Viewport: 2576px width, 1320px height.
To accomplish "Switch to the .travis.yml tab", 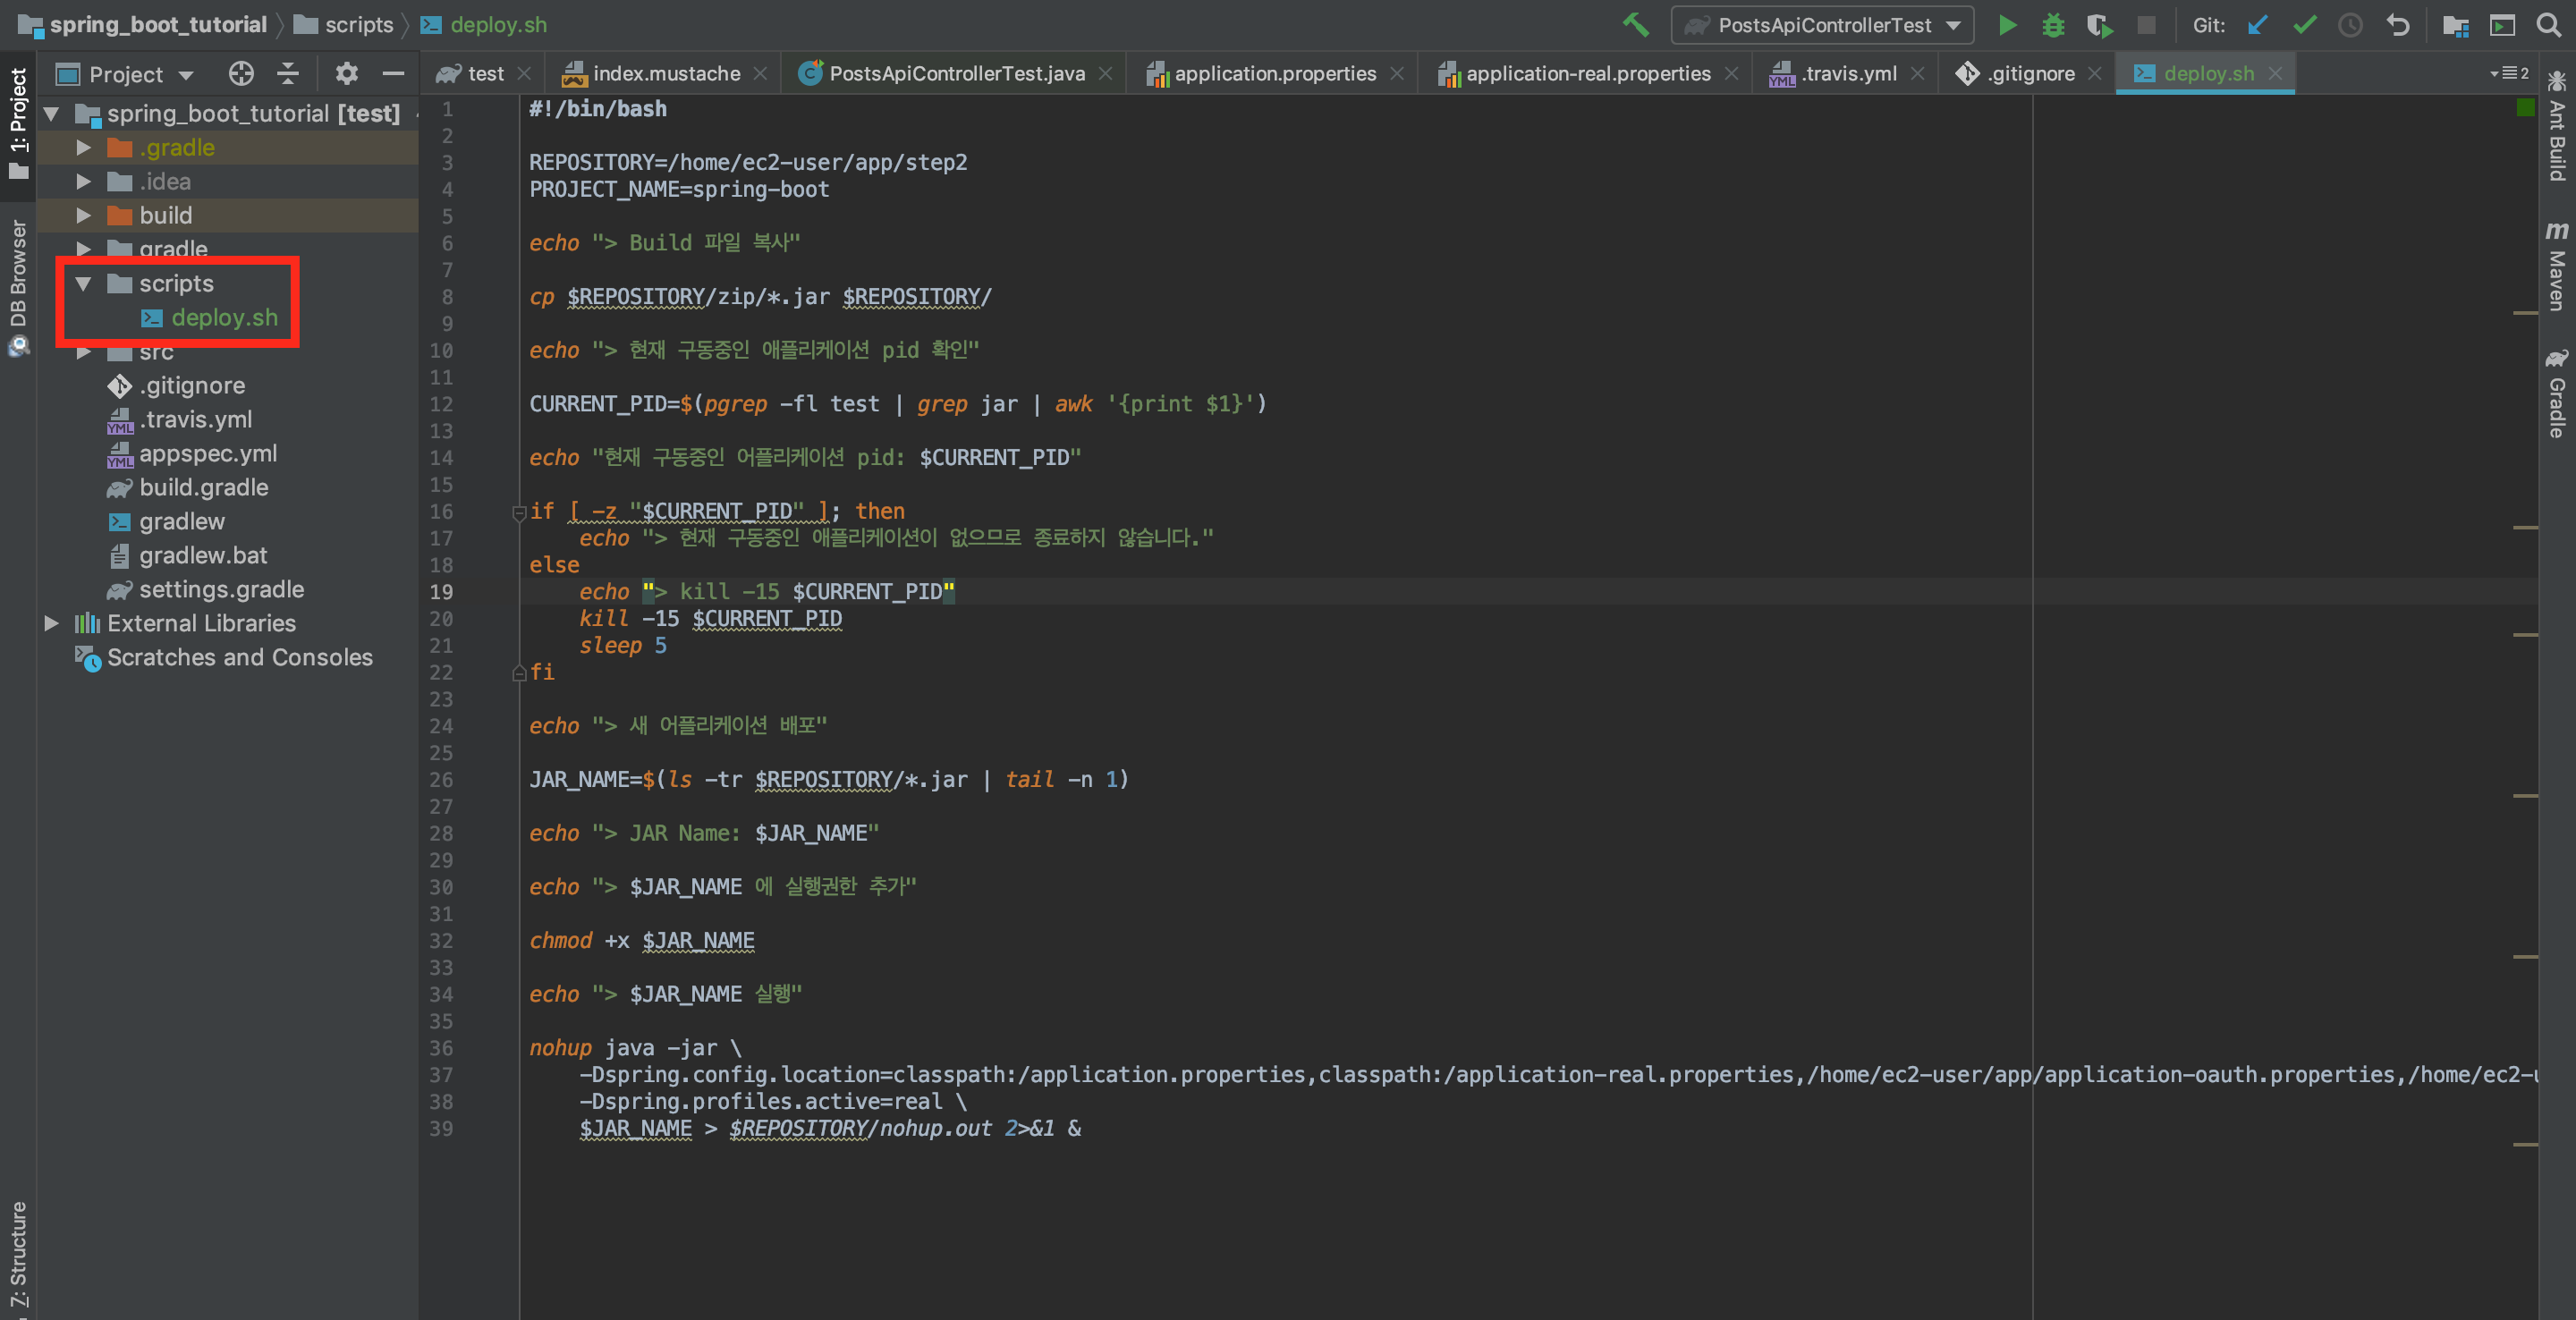I will pyautogui.click(x=1848, y=73).
